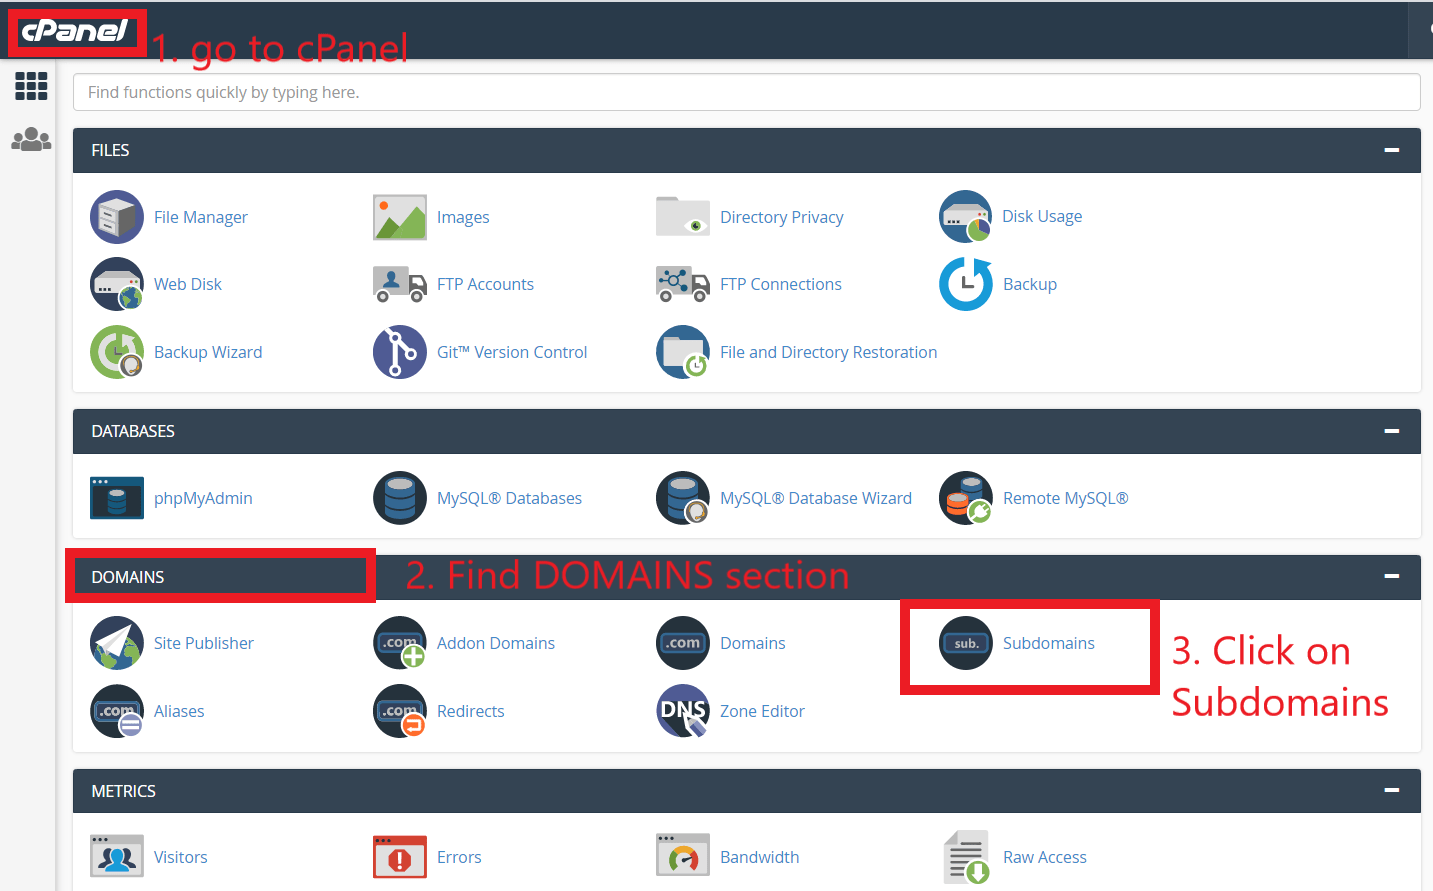Click the File Manager icon
The height and width of the screenshot is (891, 1433).
click(x=117, y=217)
